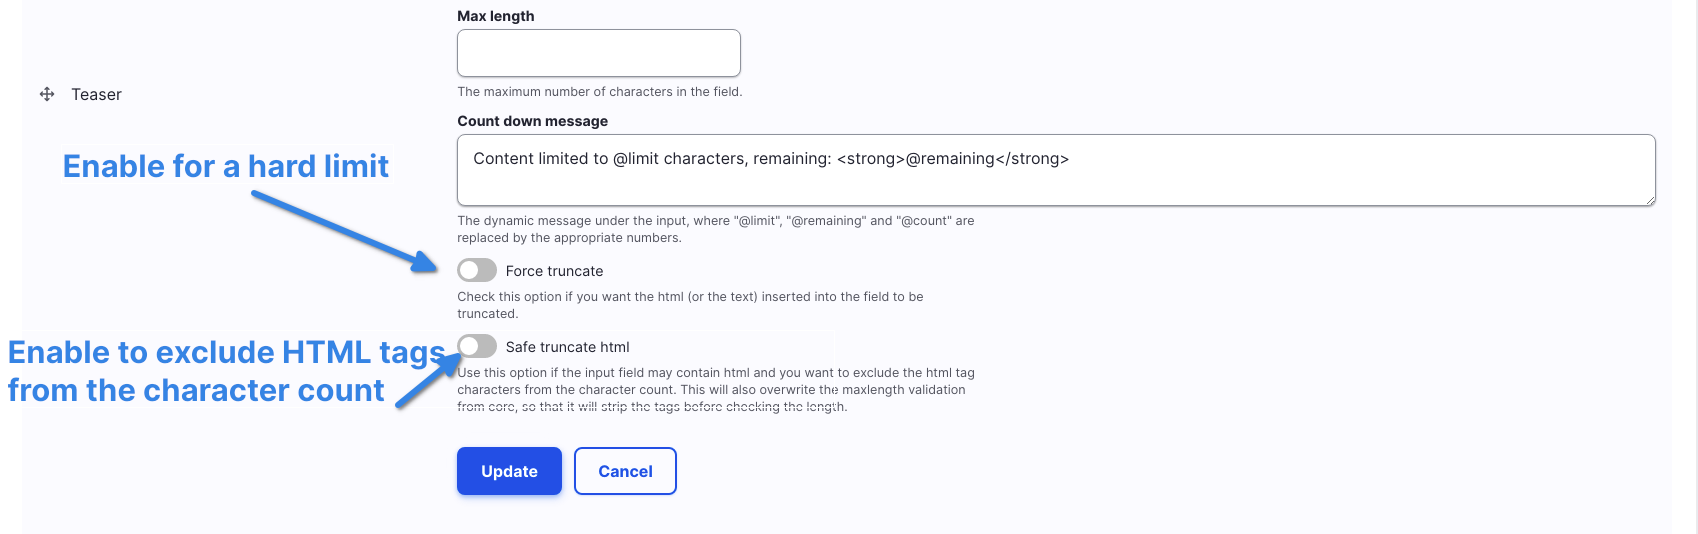Click the Force truncate description text

[690, 305]
